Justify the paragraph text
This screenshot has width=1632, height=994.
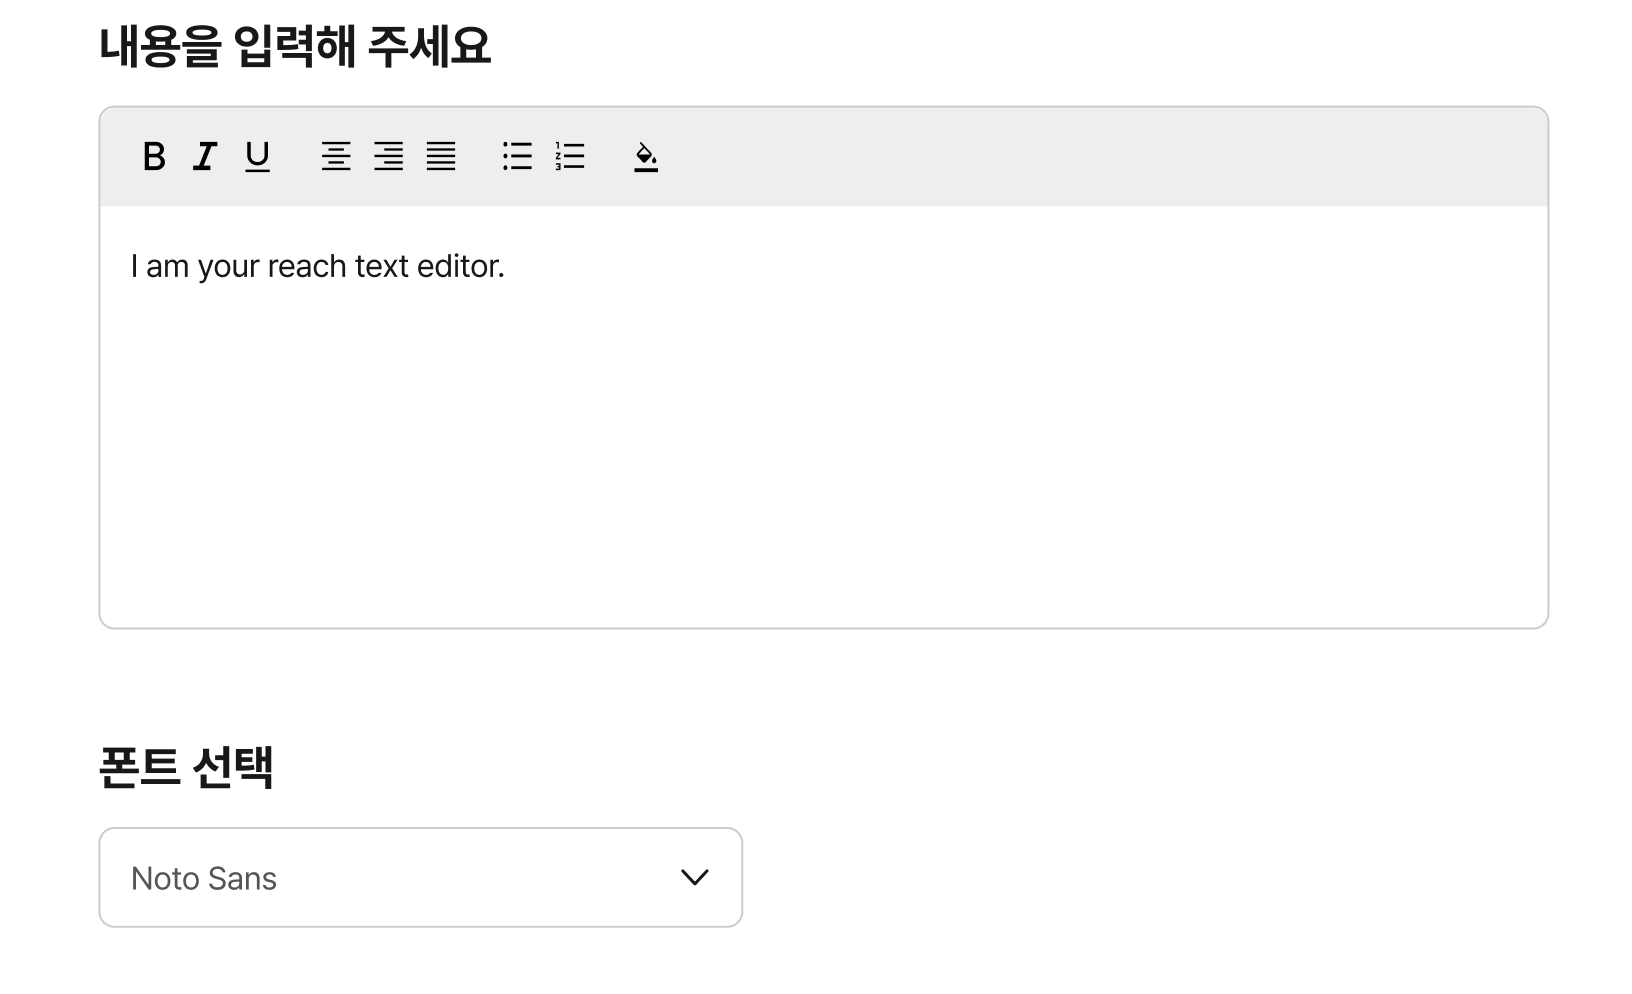coord(441,156)
